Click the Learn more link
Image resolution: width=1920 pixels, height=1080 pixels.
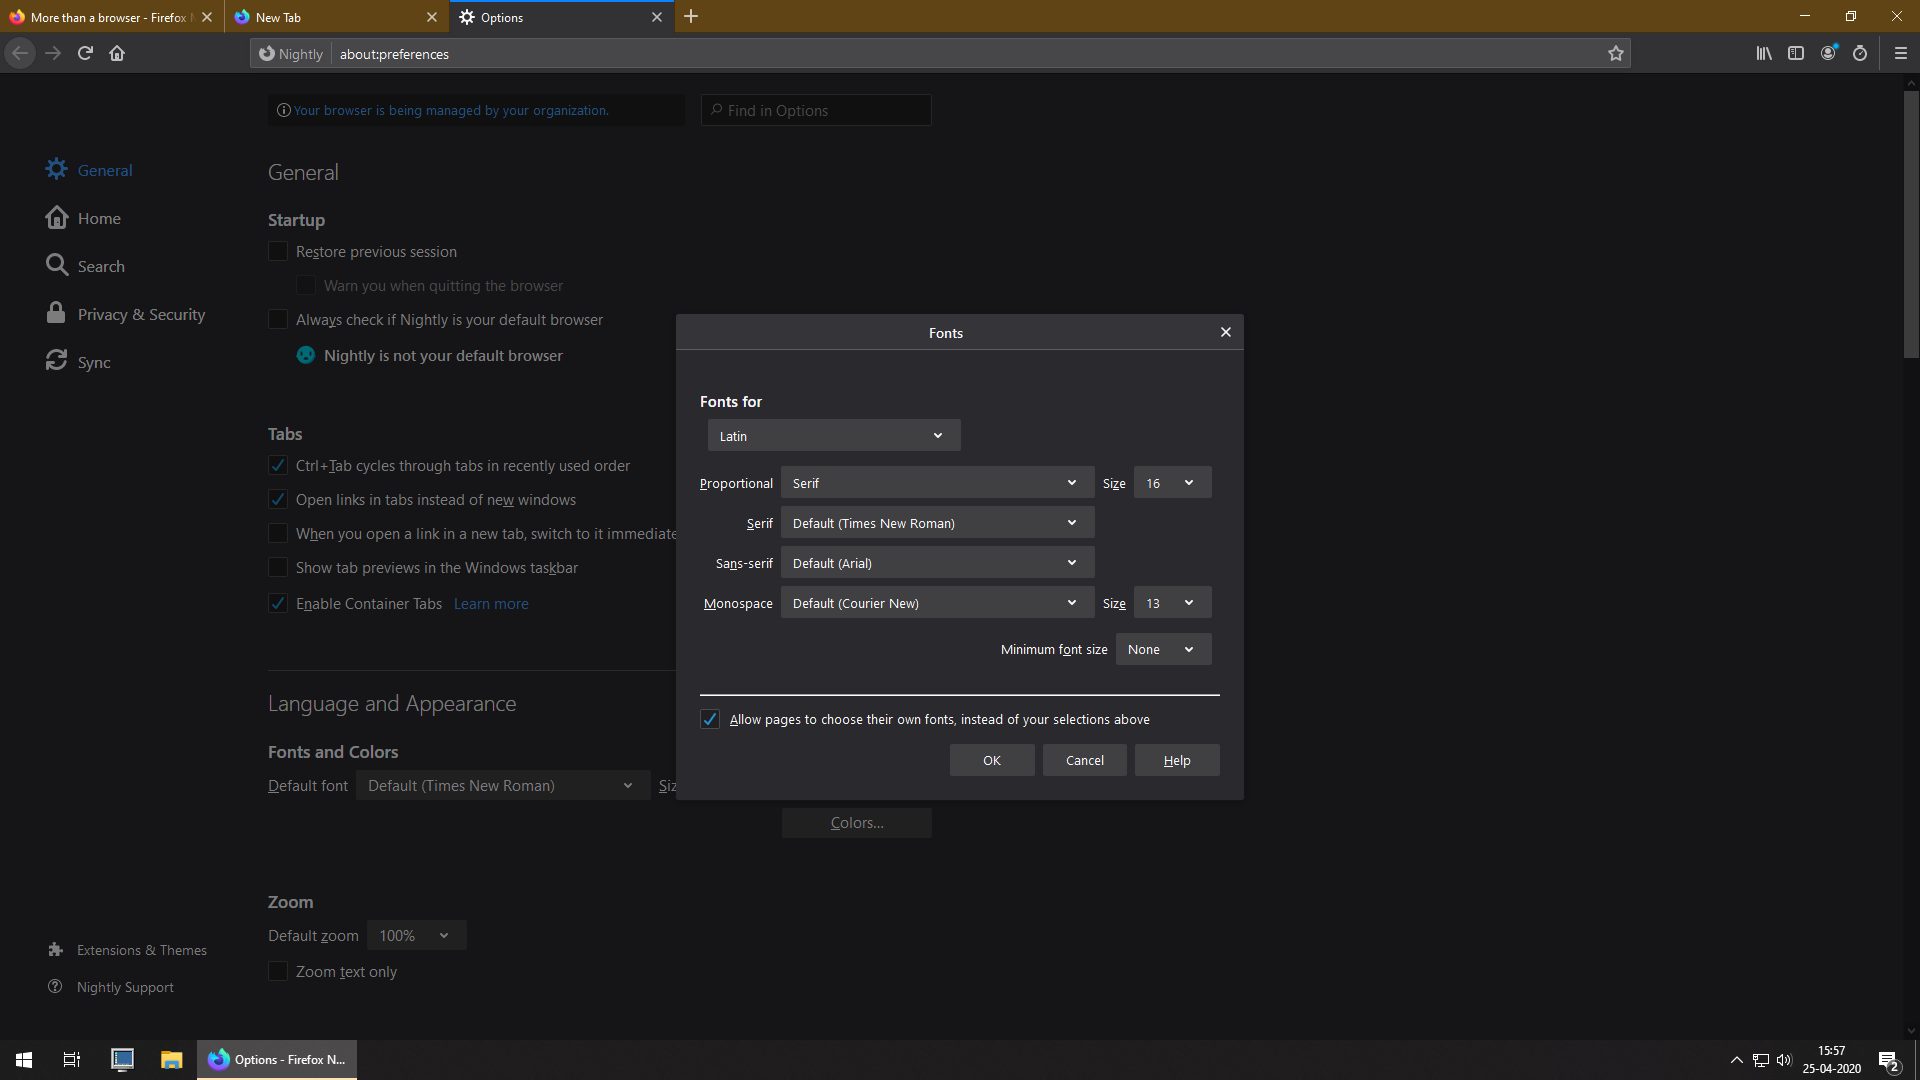[491, 604]
